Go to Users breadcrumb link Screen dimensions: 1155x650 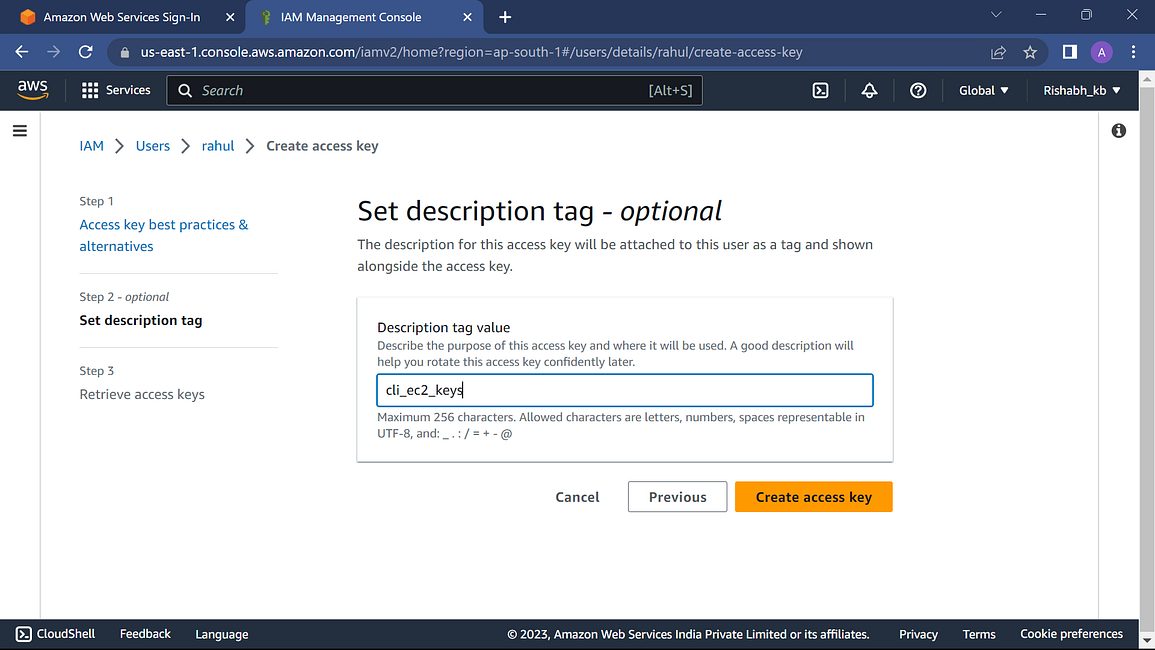[152, 146]
